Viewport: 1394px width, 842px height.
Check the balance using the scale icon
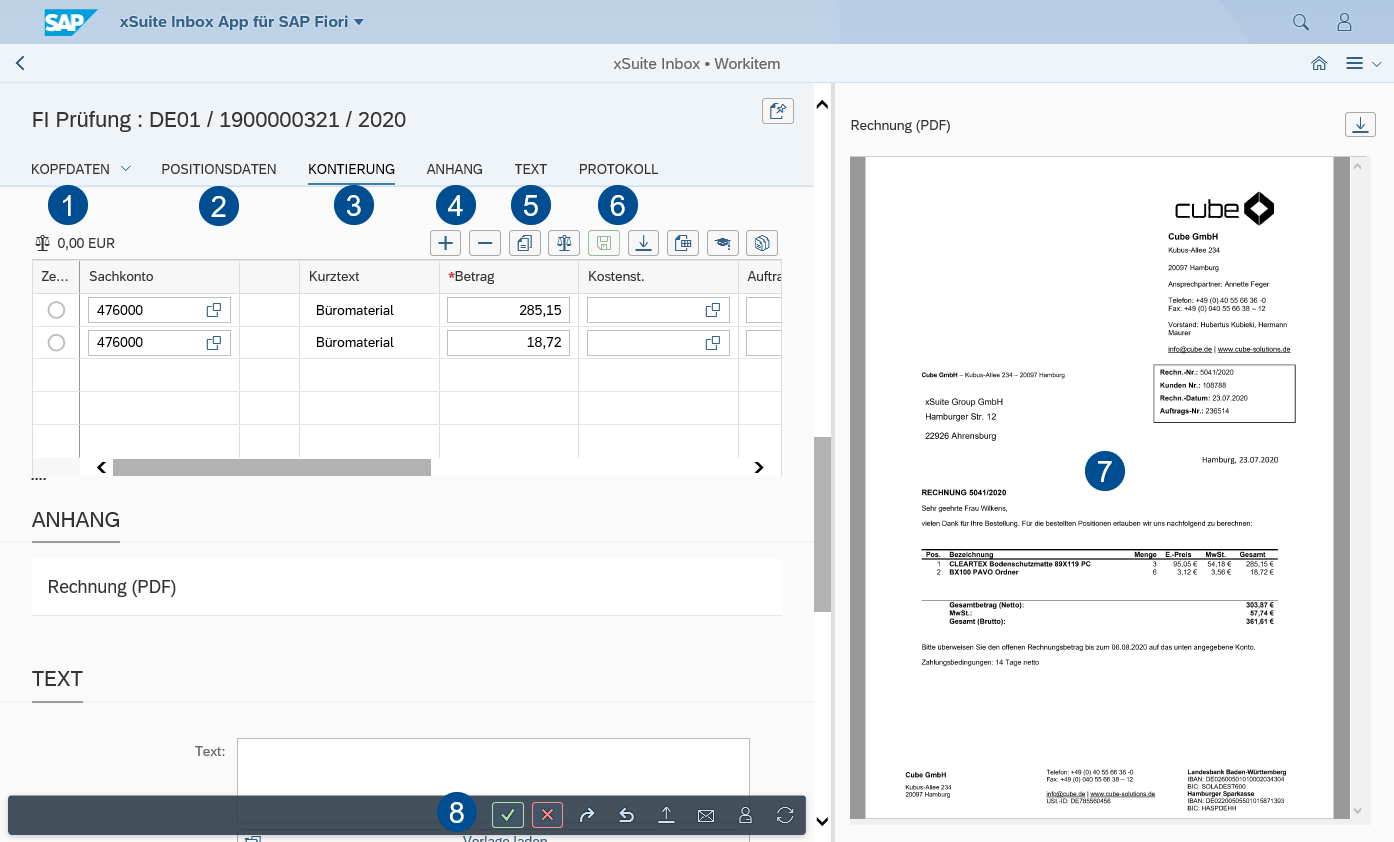564,242
